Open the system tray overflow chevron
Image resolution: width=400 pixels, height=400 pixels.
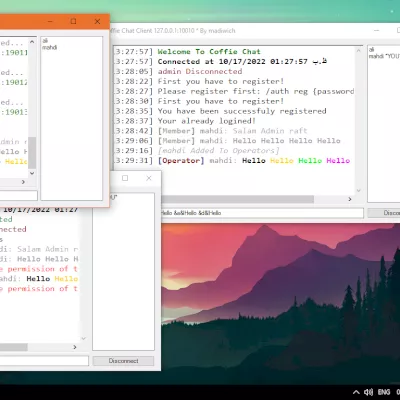click(356, 392)
